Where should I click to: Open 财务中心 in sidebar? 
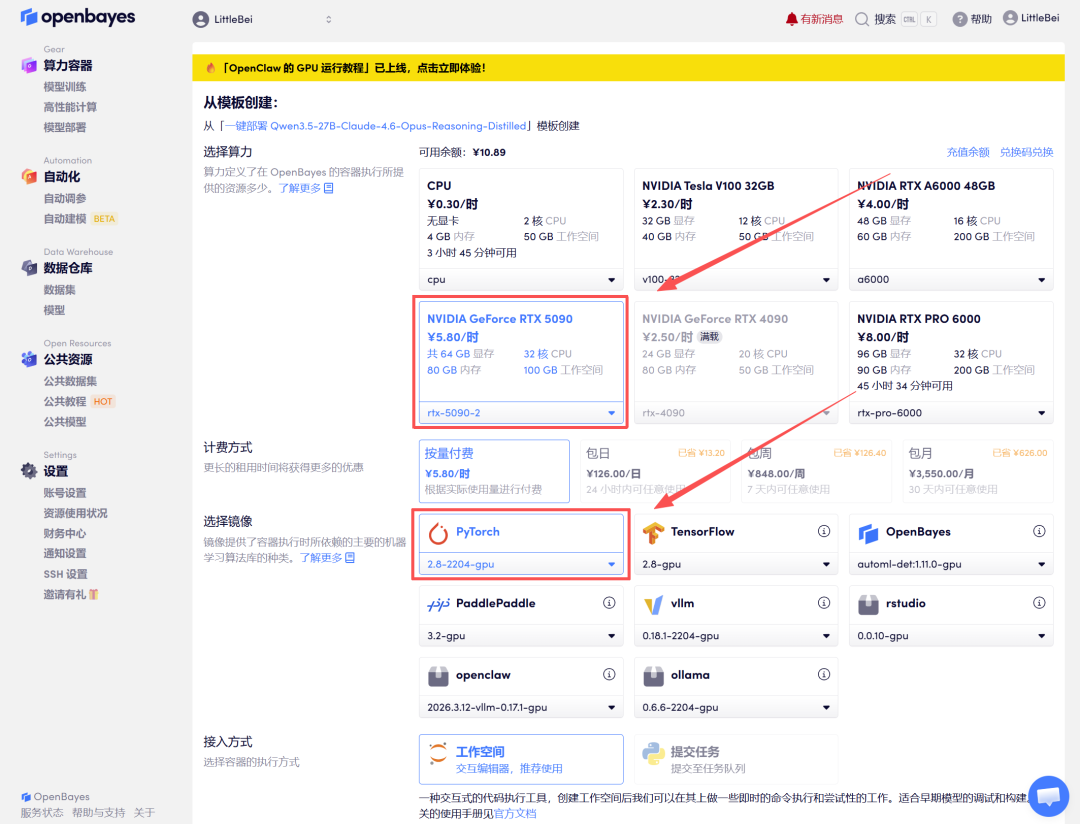(65, 533)
